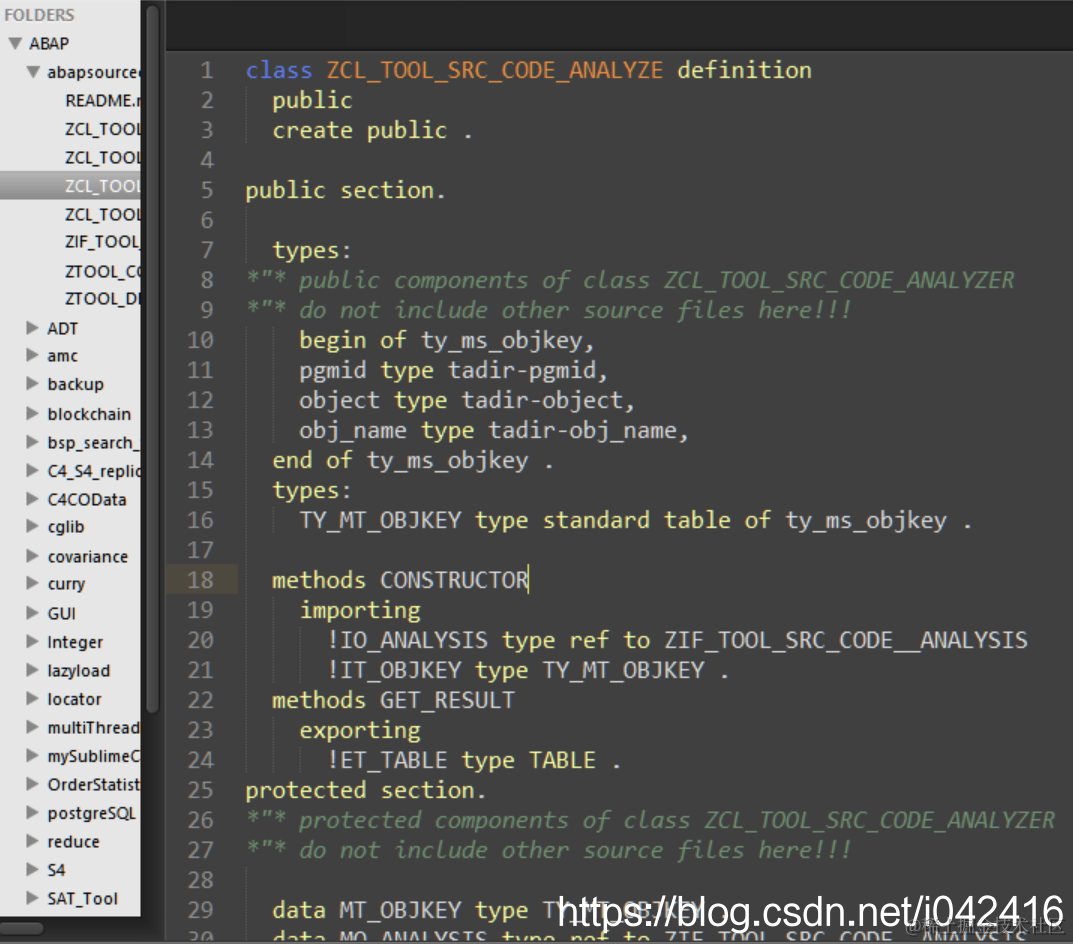Screen dimensions: 1073x944
Task: Click the FOLDERS sidebar heading
Action: [x=40, y=14]
